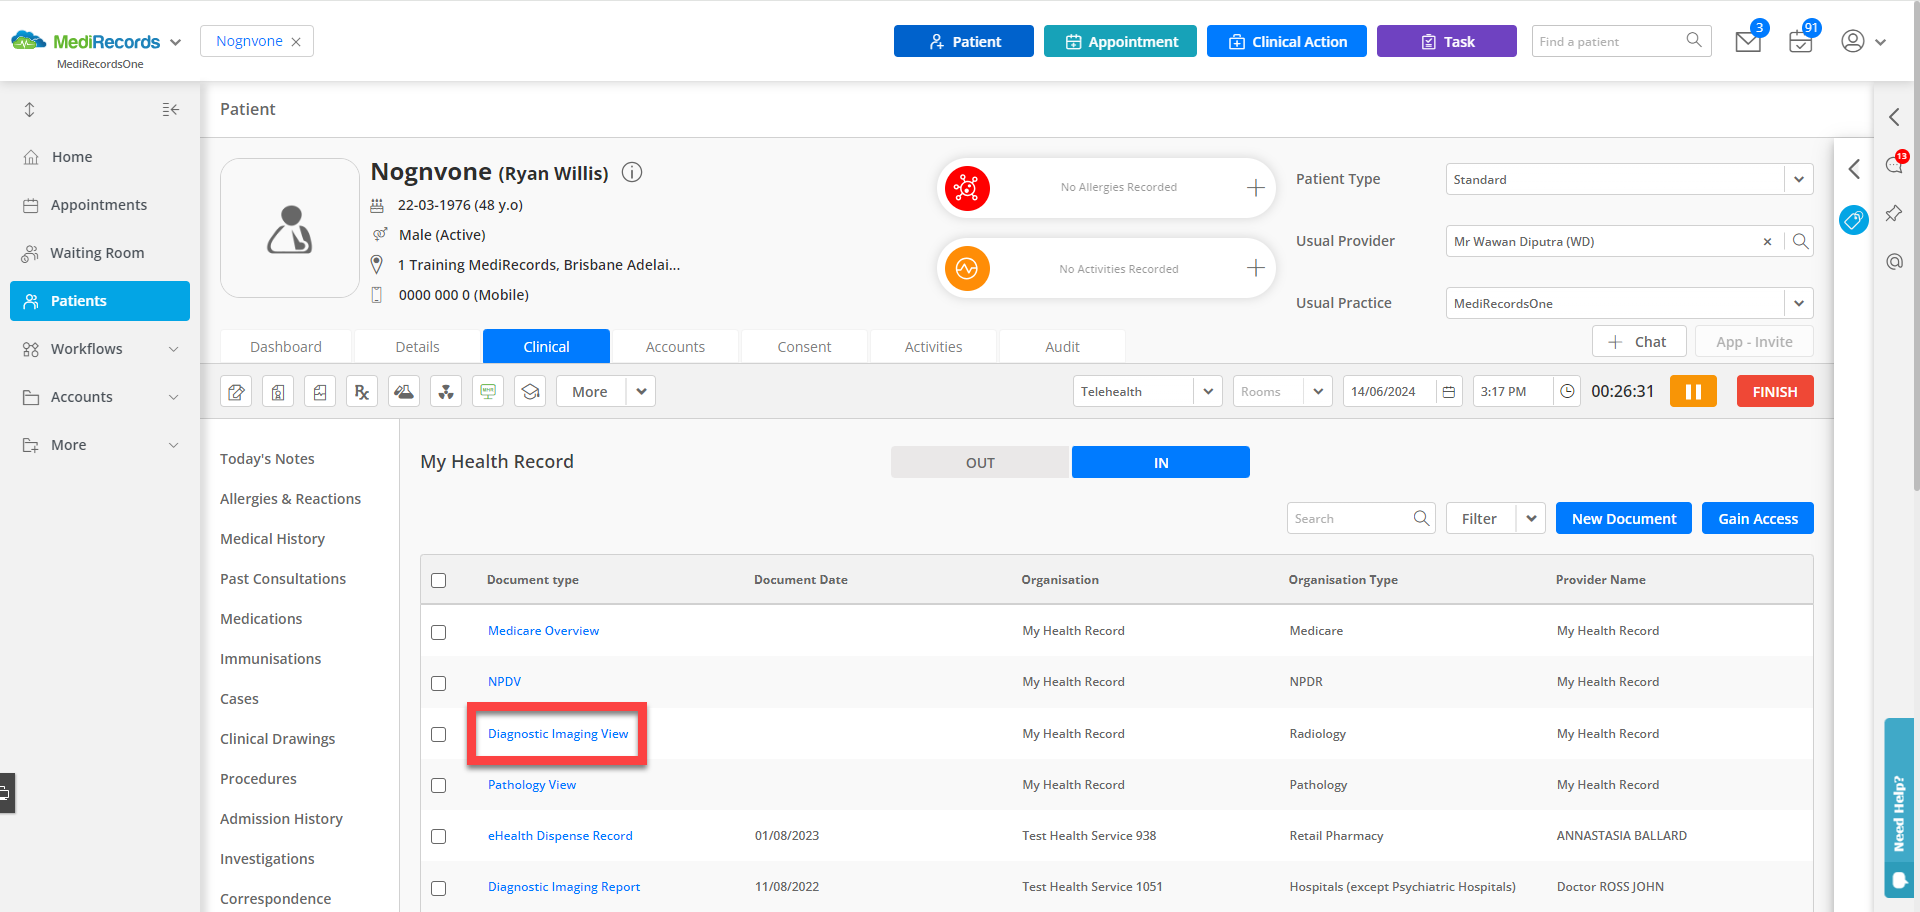Click the documents Search field
This screenshot has width=1920, height=912.
pos(1361,518)
